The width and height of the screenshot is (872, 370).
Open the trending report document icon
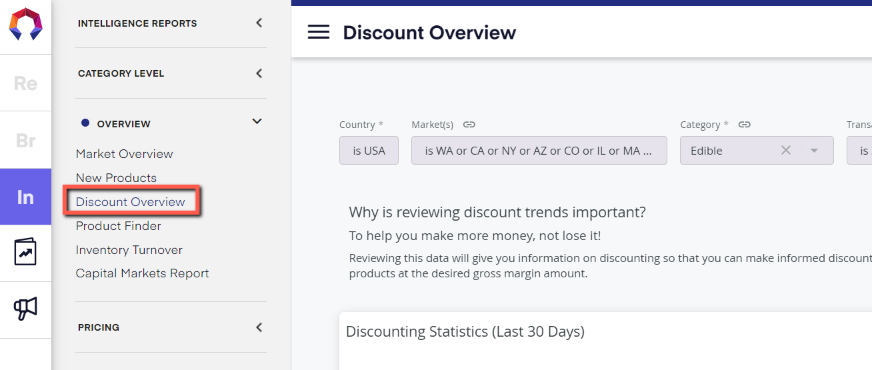coord(26,253)
